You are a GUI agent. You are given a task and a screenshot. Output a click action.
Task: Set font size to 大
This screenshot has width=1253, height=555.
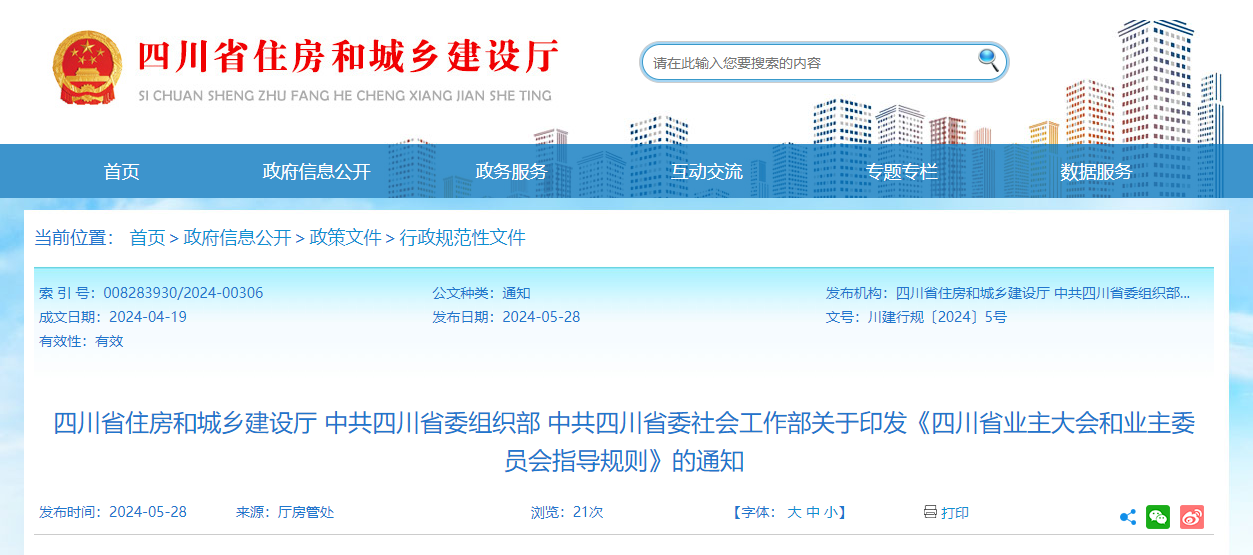[x=794, y=512]
